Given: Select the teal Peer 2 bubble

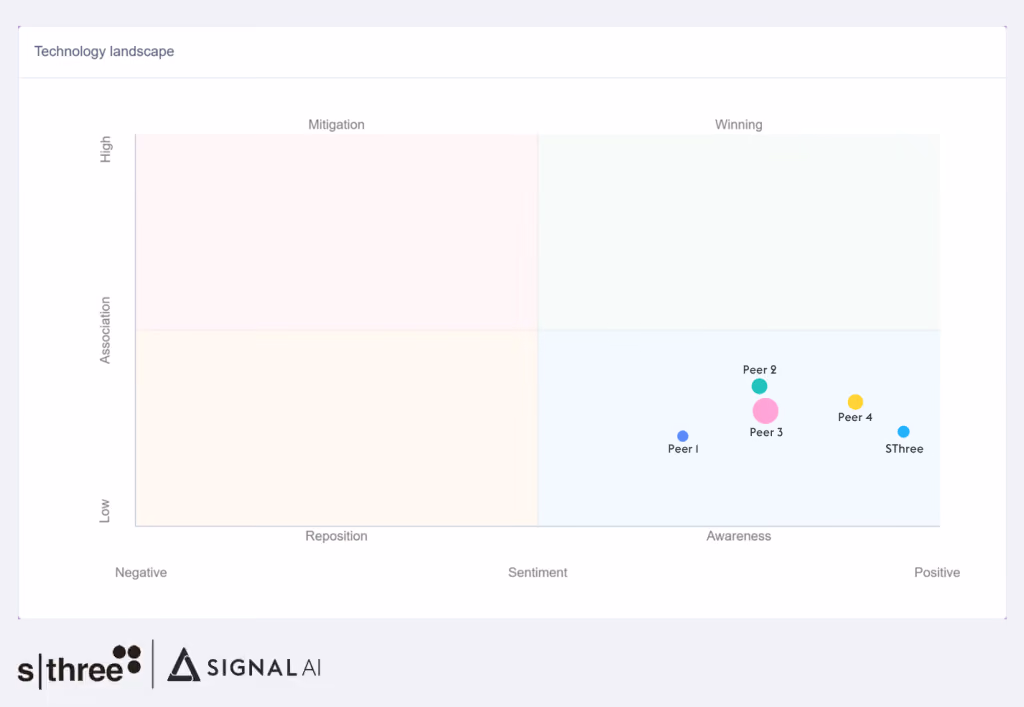Looking at the screenshot, I should [x=759, y=386].
